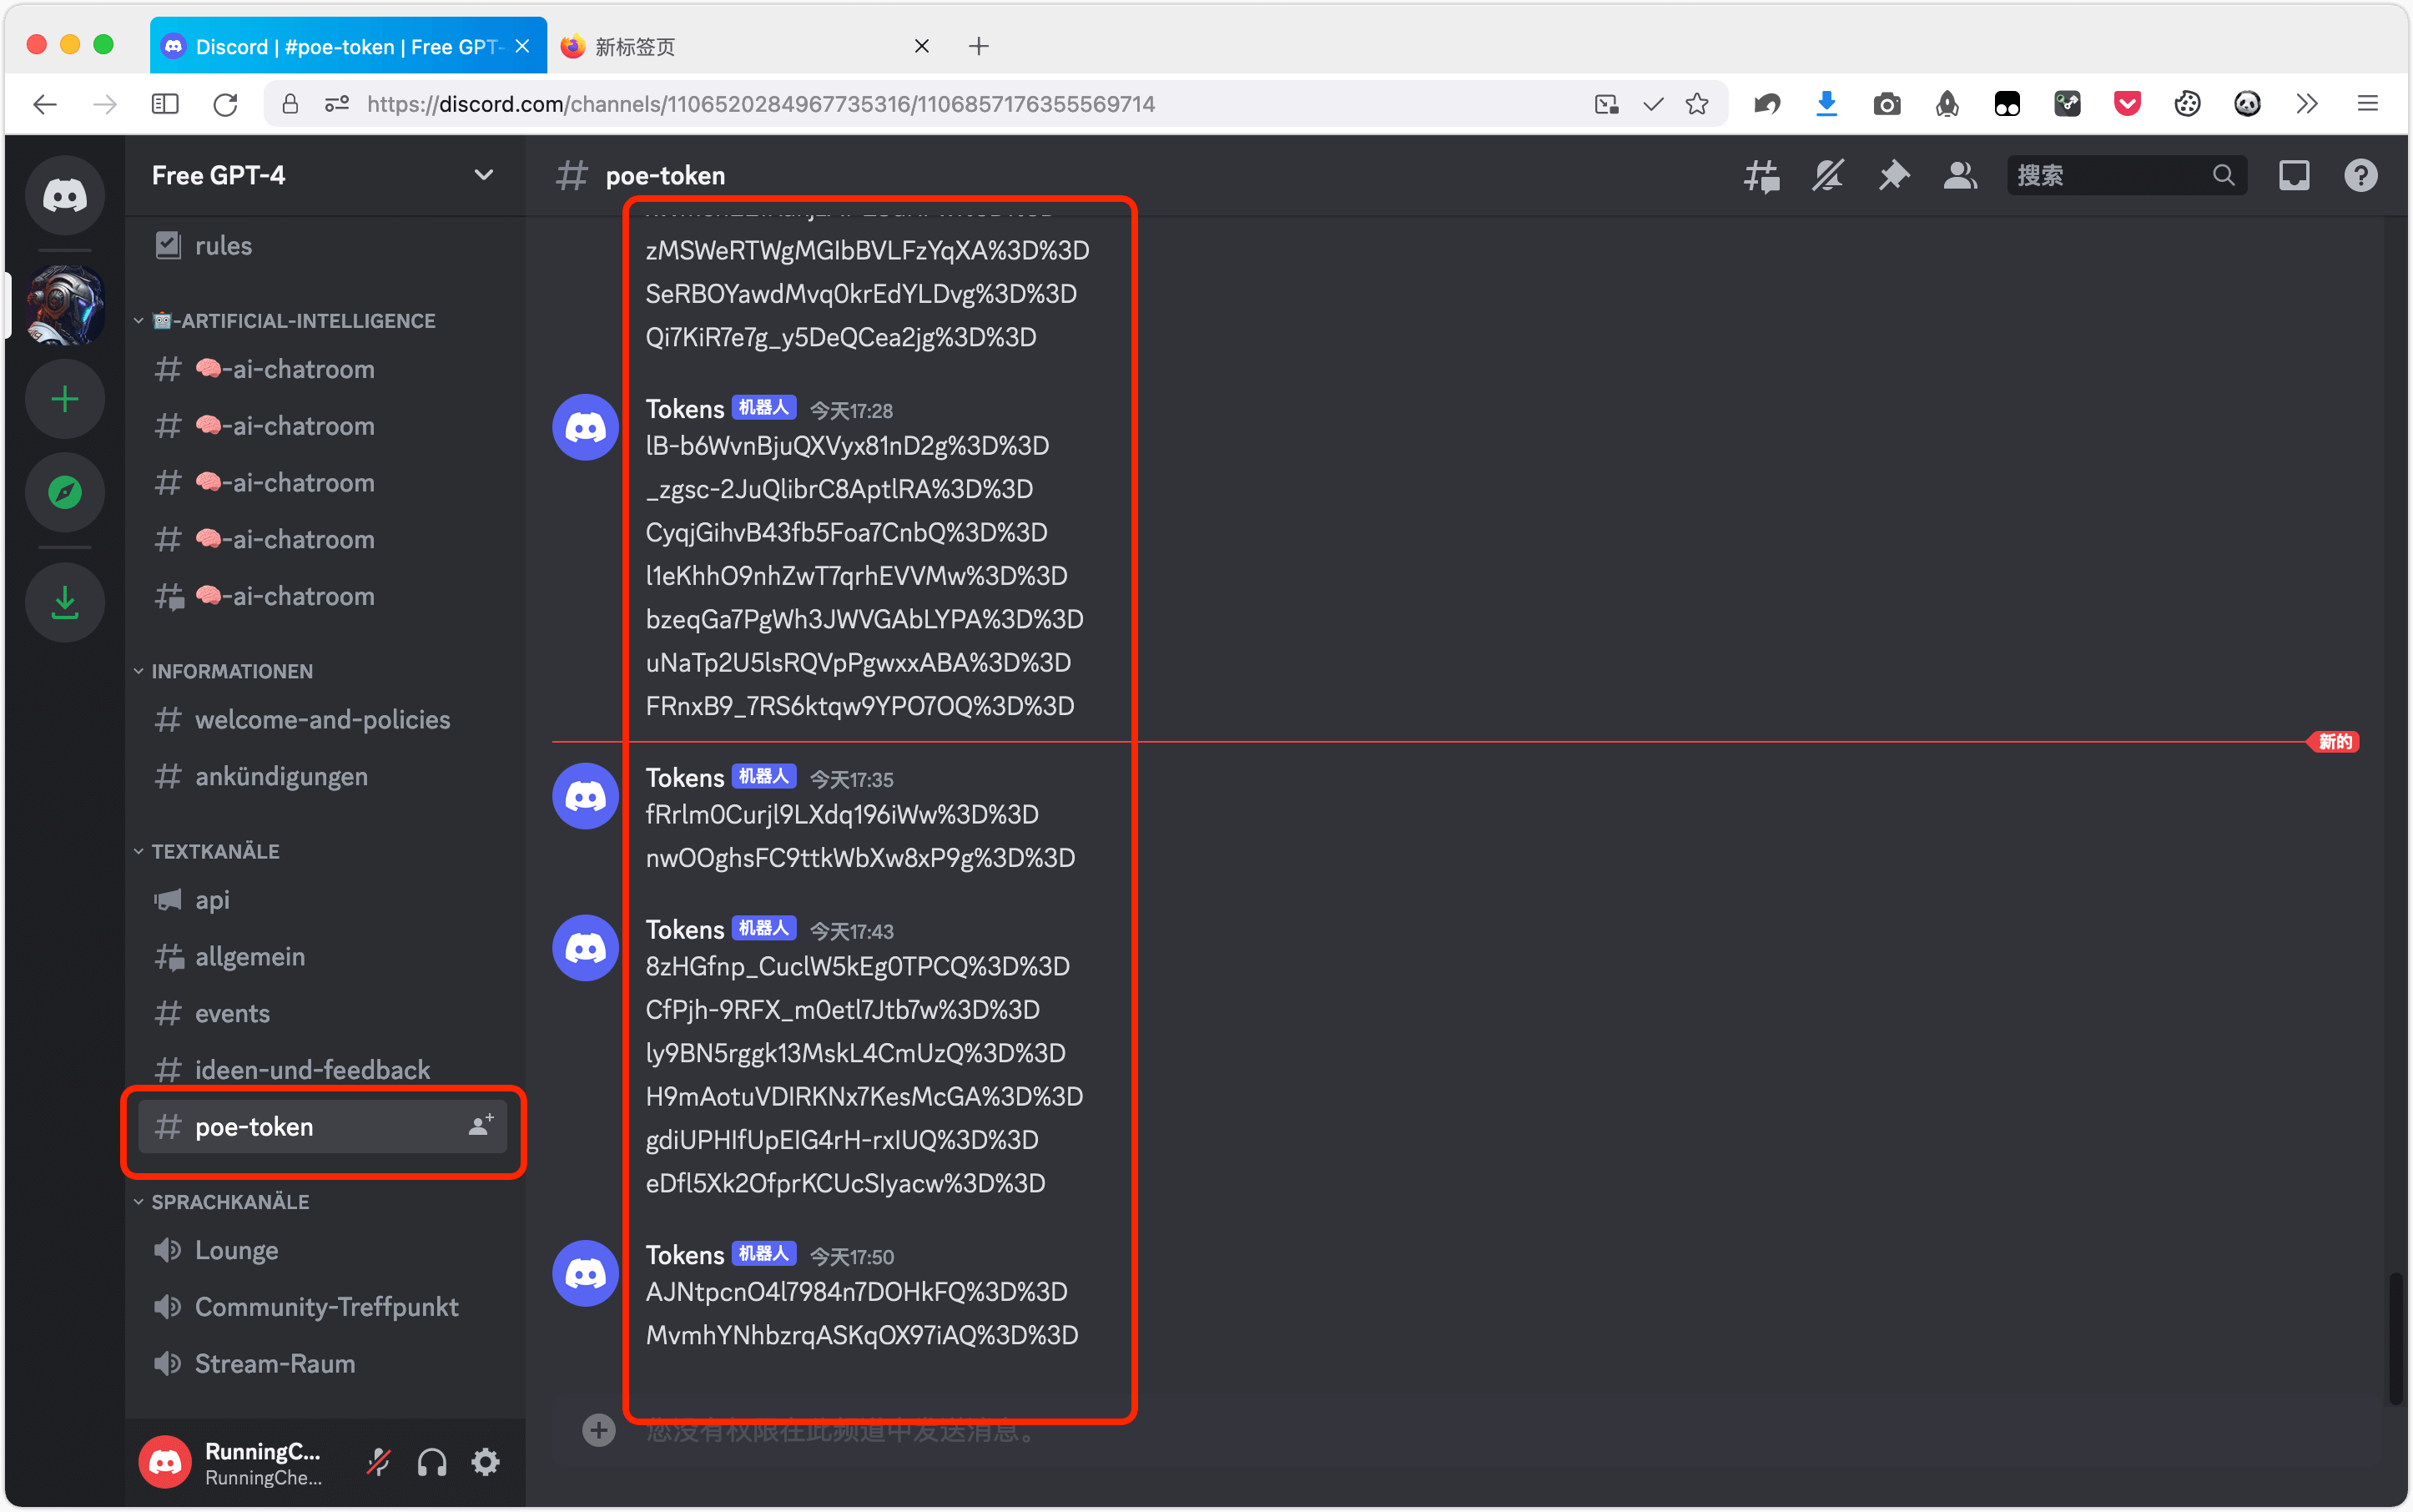Screen dimensions: 2413x1512
Task: Go back in browser history
Action: click(45, 104)
